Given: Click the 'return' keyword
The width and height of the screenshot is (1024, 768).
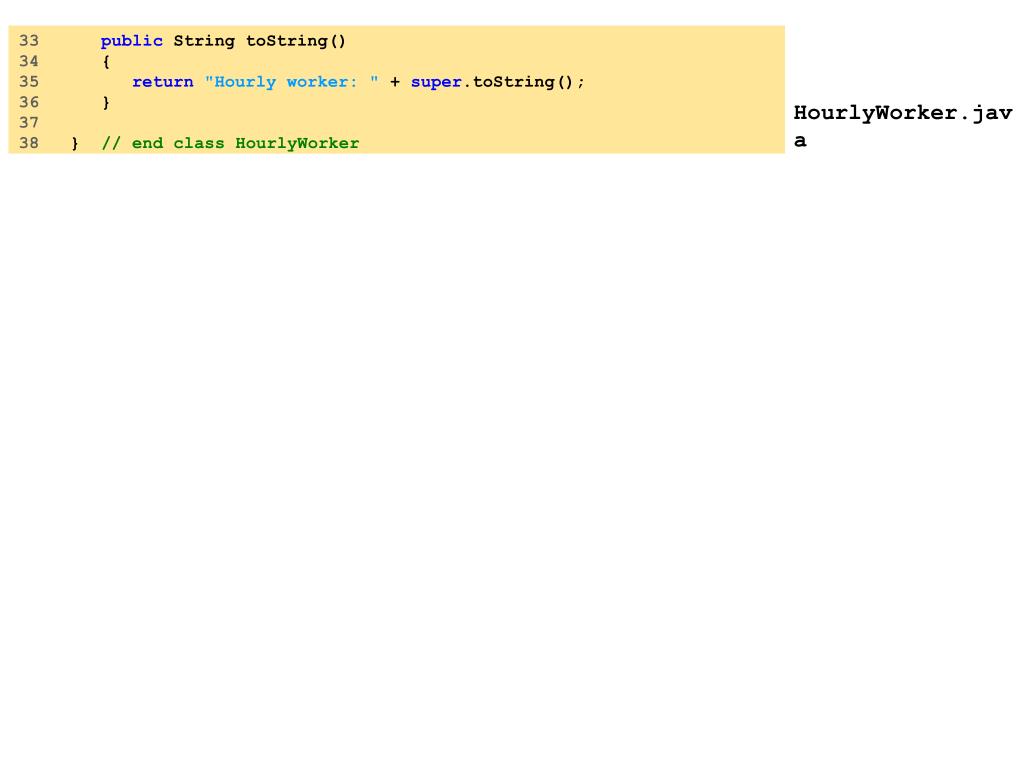Looking at the screenshot, I should (163, 82).
